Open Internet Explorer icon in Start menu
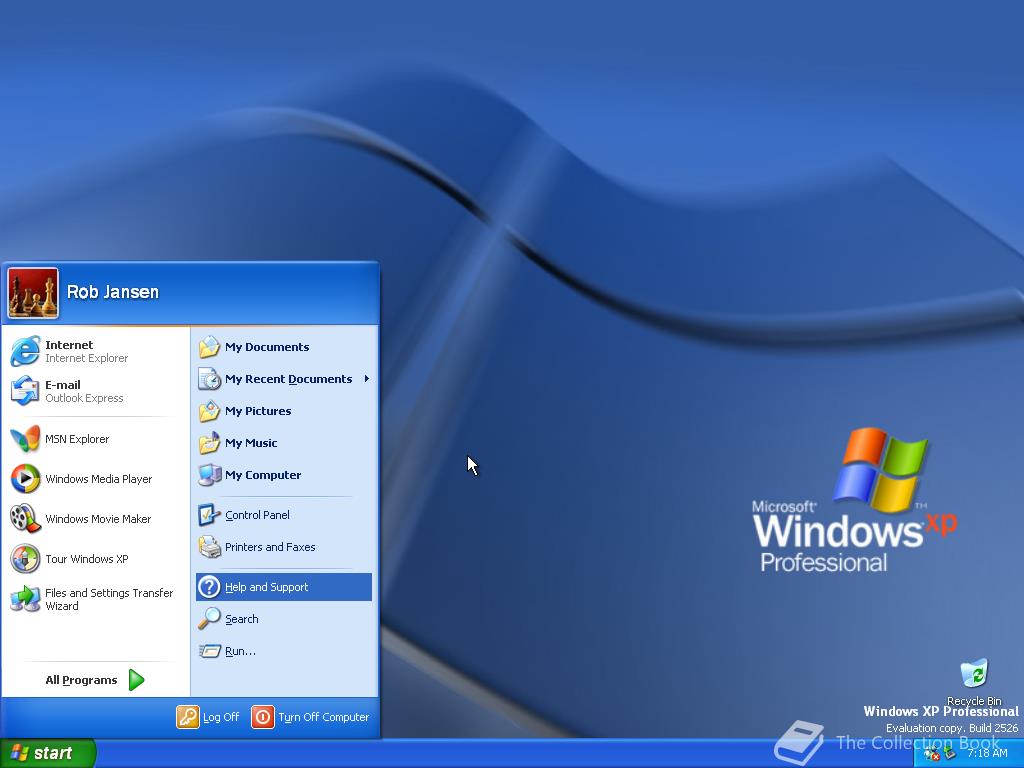Image resolution: width=1024 pixels, height=768 pixels. coord(25,351)
